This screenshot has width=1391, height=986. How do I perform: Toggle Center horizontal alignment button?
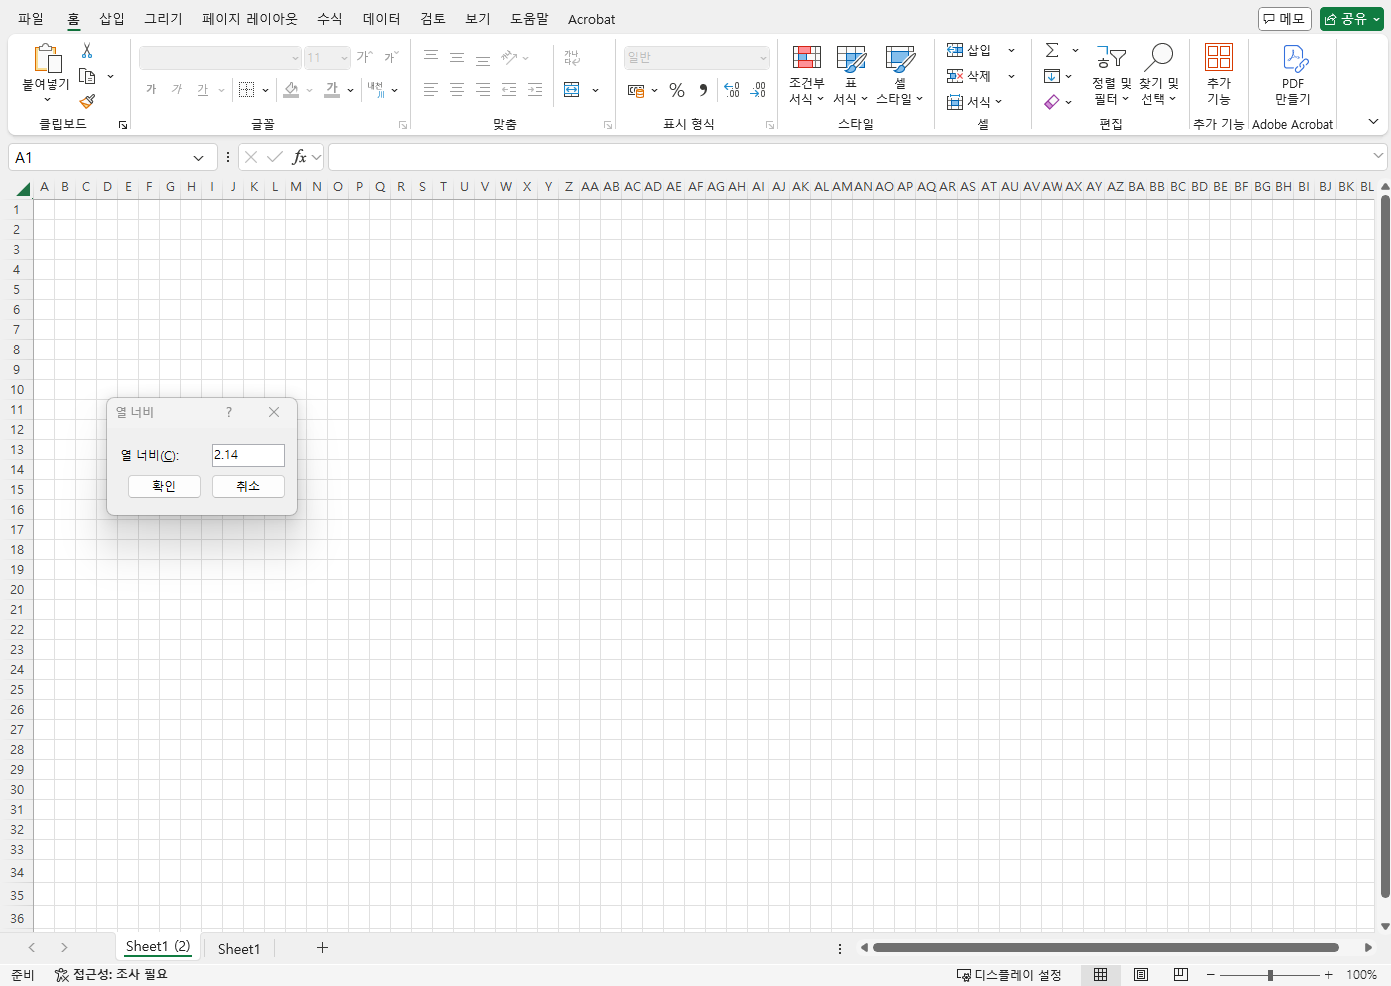[457, 90]
